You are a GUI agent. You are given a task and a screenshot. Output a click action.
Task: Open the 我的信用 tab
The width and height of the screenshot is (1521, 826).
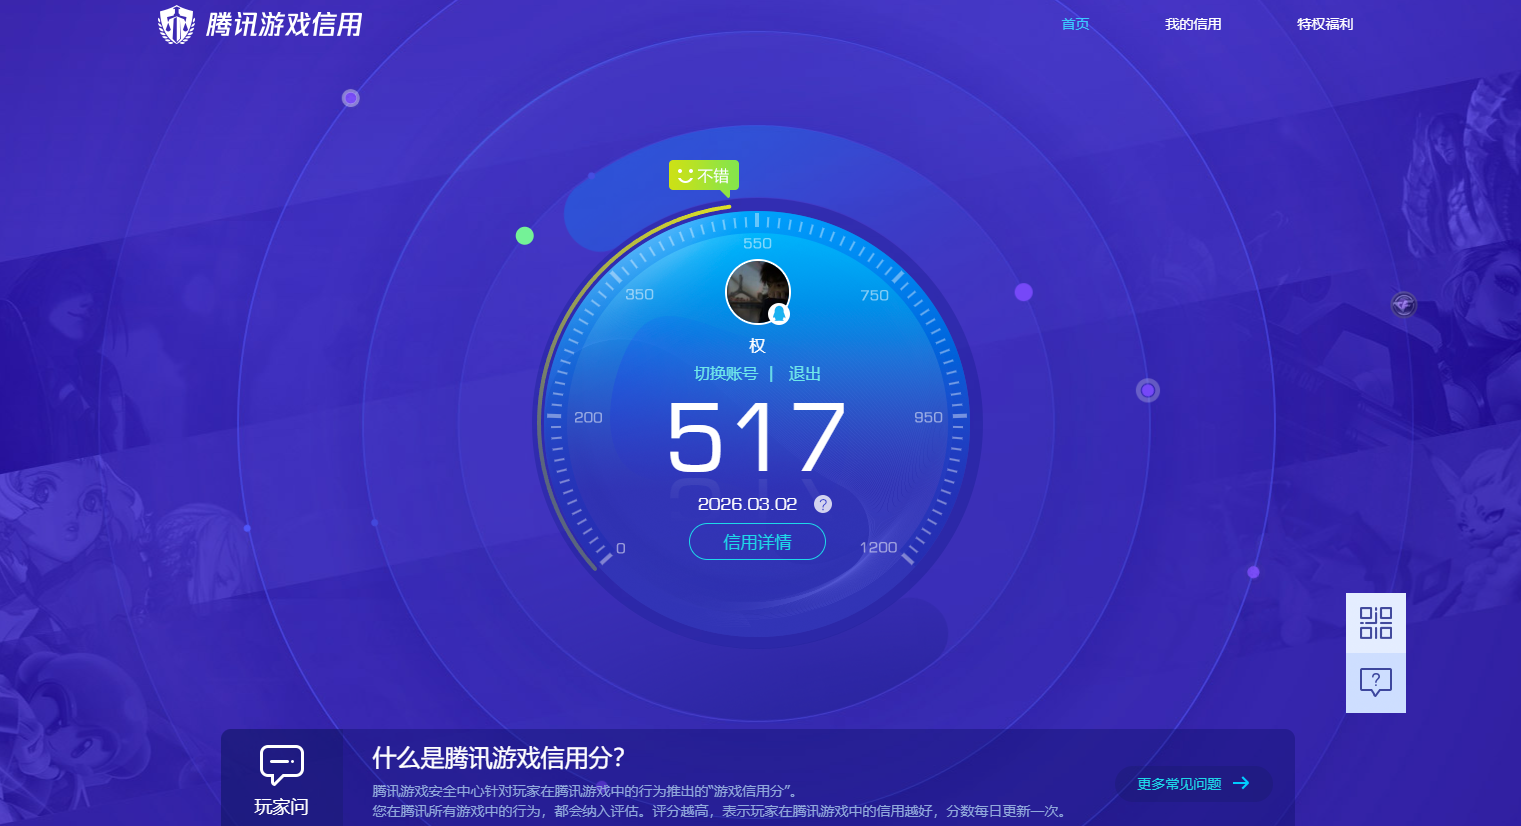[x=1193, y=24]
